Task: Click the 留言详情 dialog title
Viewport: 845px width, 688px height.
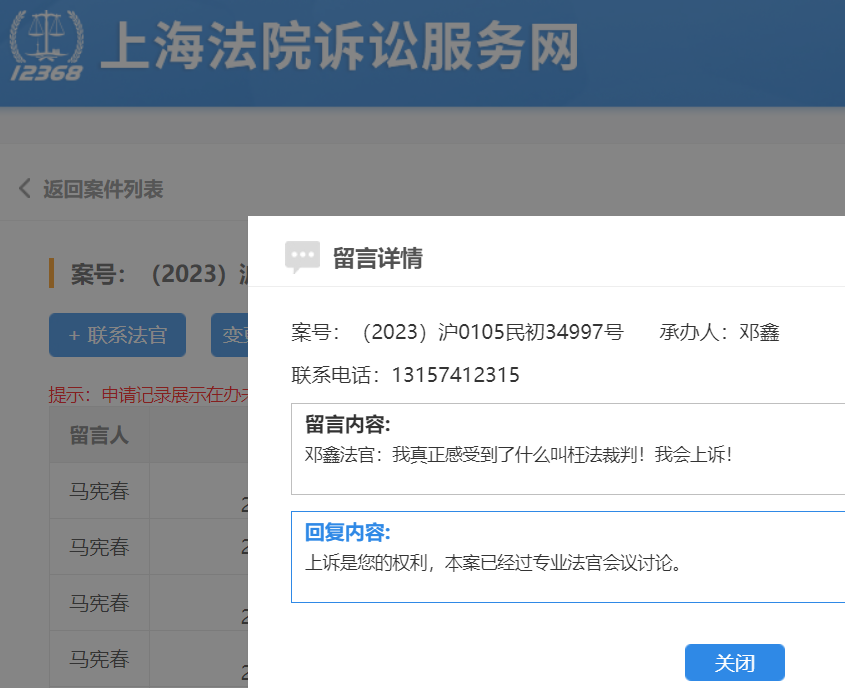Action: coord(377,259)
